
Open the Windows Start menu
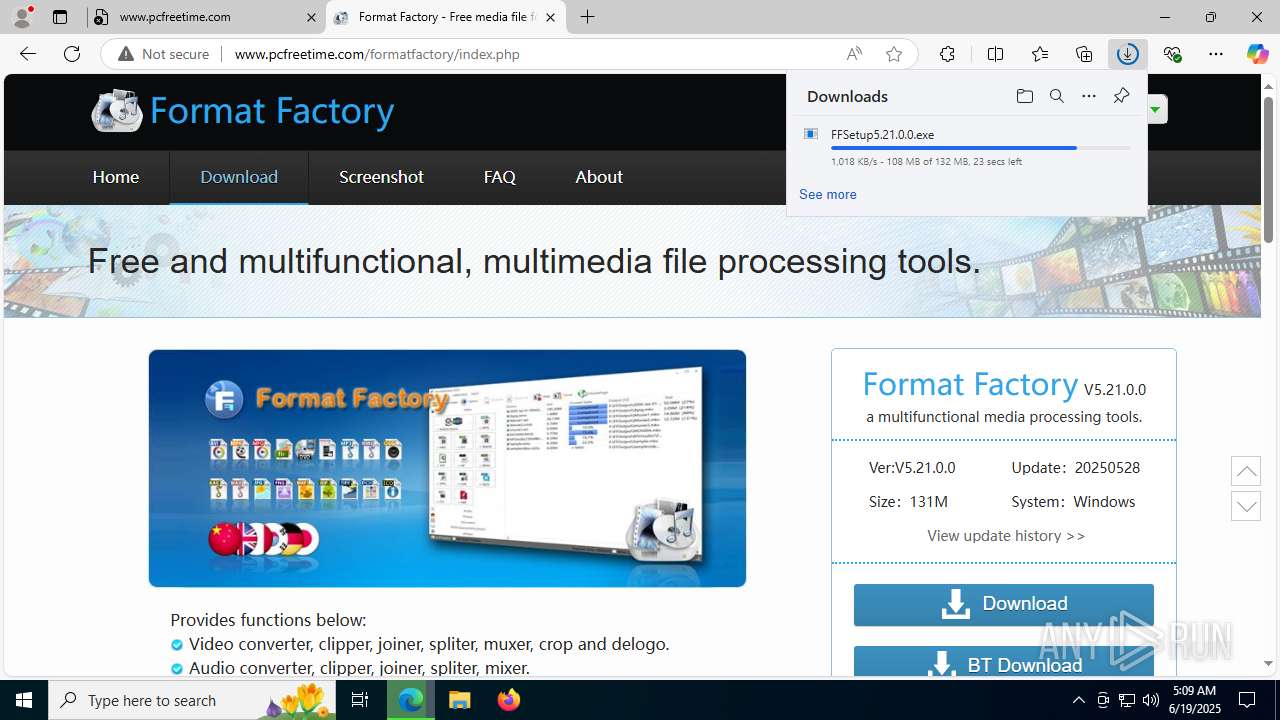pos(24,700)
